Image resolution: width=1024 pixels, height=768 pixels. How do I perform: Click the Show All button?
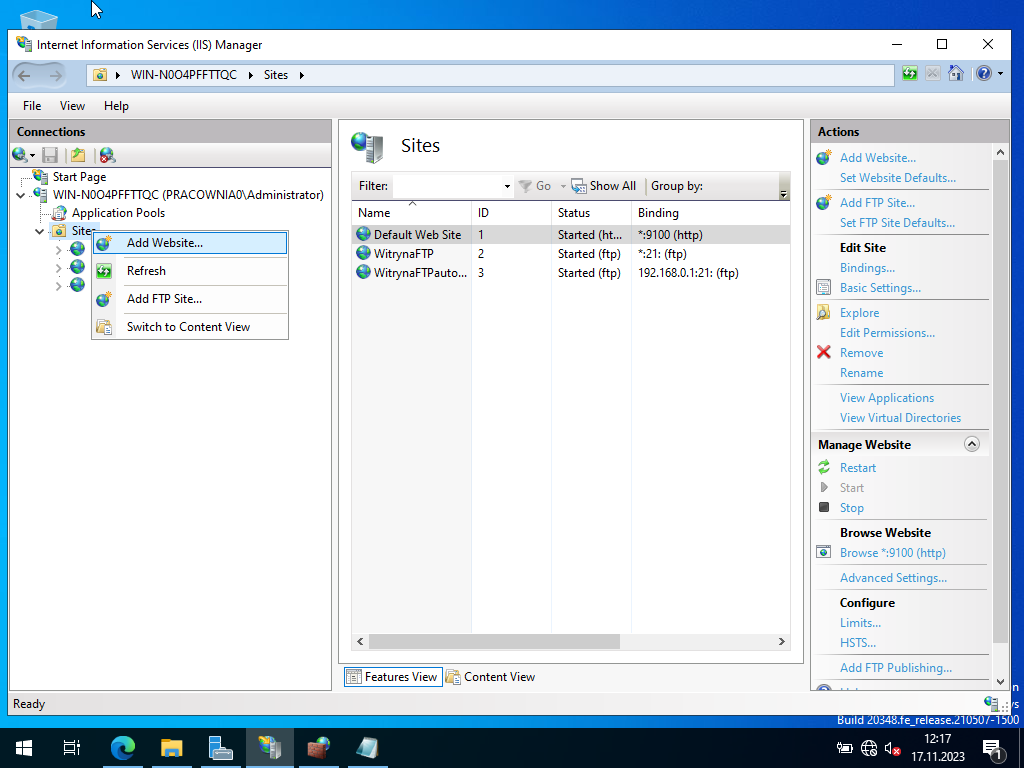coord(603,186)
